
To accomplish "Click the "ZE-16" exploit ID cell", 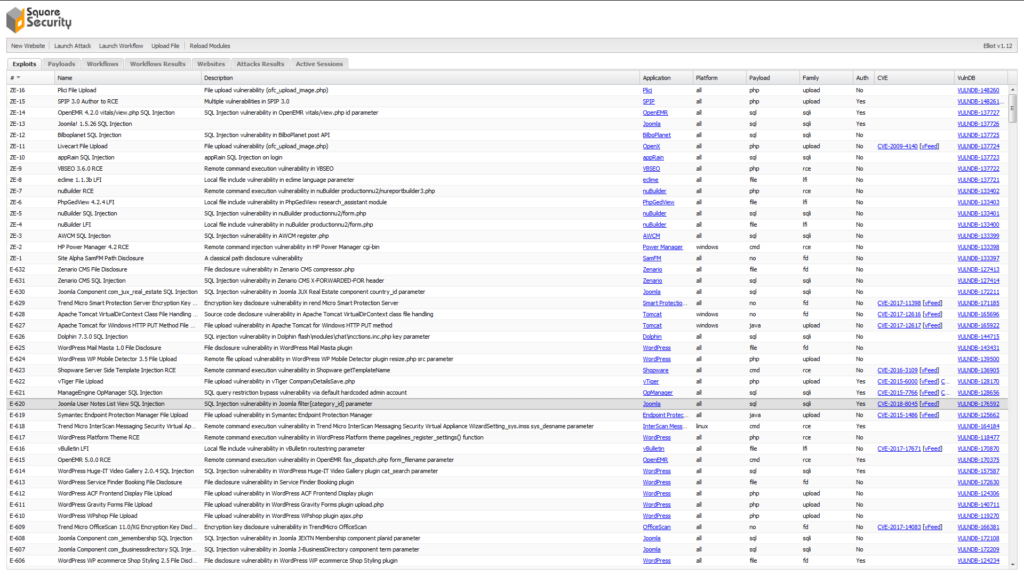I will [x=17, y=90].
